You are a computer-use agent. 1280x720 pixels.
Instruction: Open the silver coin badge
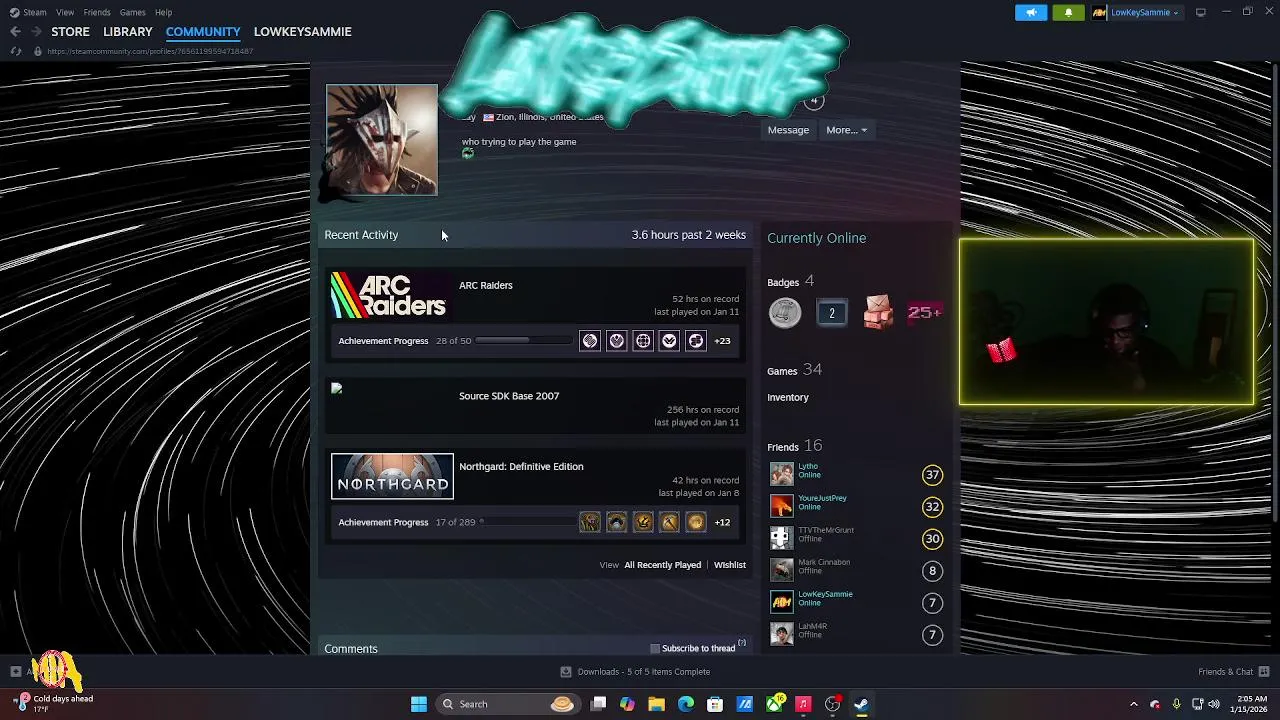tap(785, 313)
